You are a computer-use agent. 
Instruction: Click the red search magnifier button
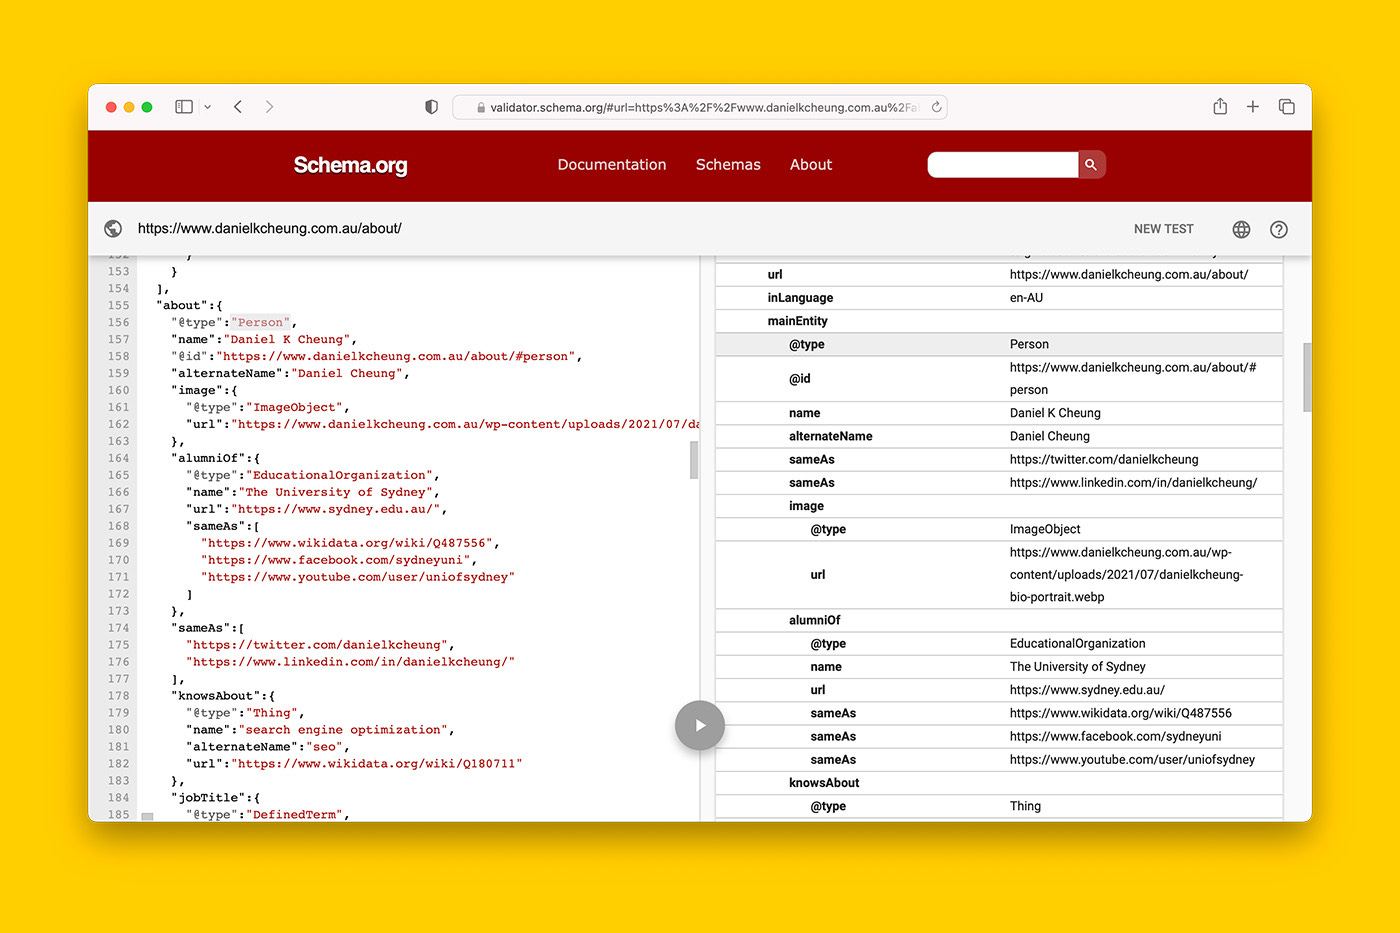(1092, 165)
